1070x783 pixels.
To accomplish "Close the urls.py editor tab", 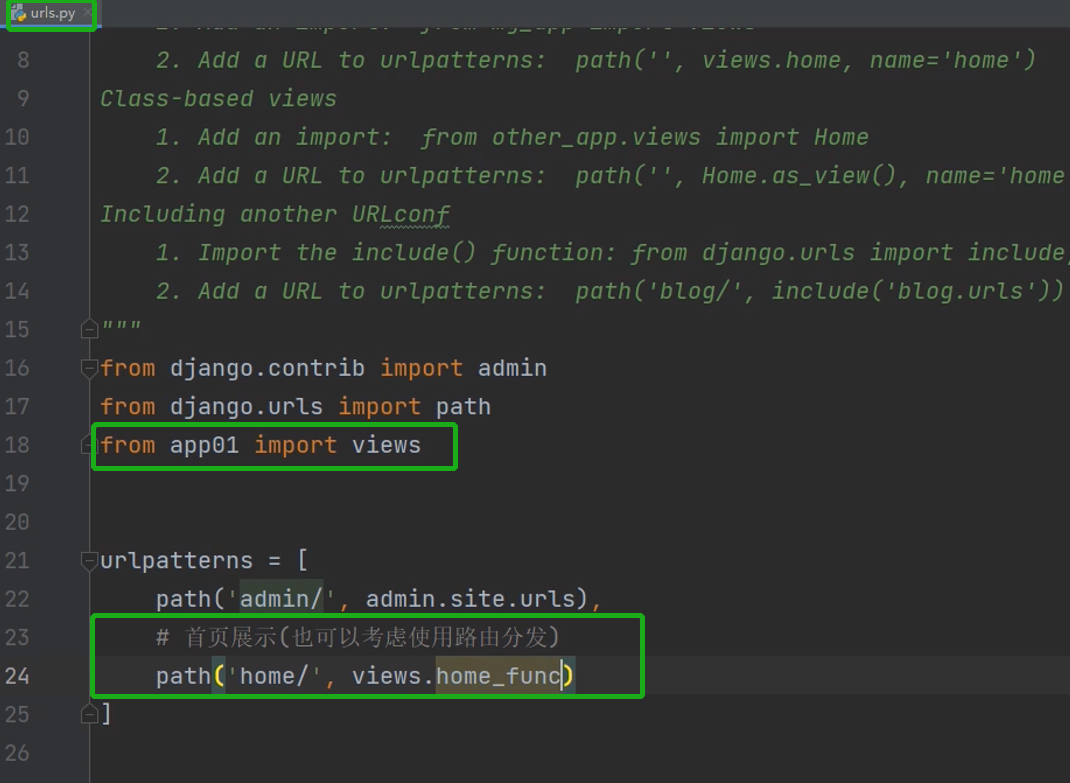I will tap(87, 14).
